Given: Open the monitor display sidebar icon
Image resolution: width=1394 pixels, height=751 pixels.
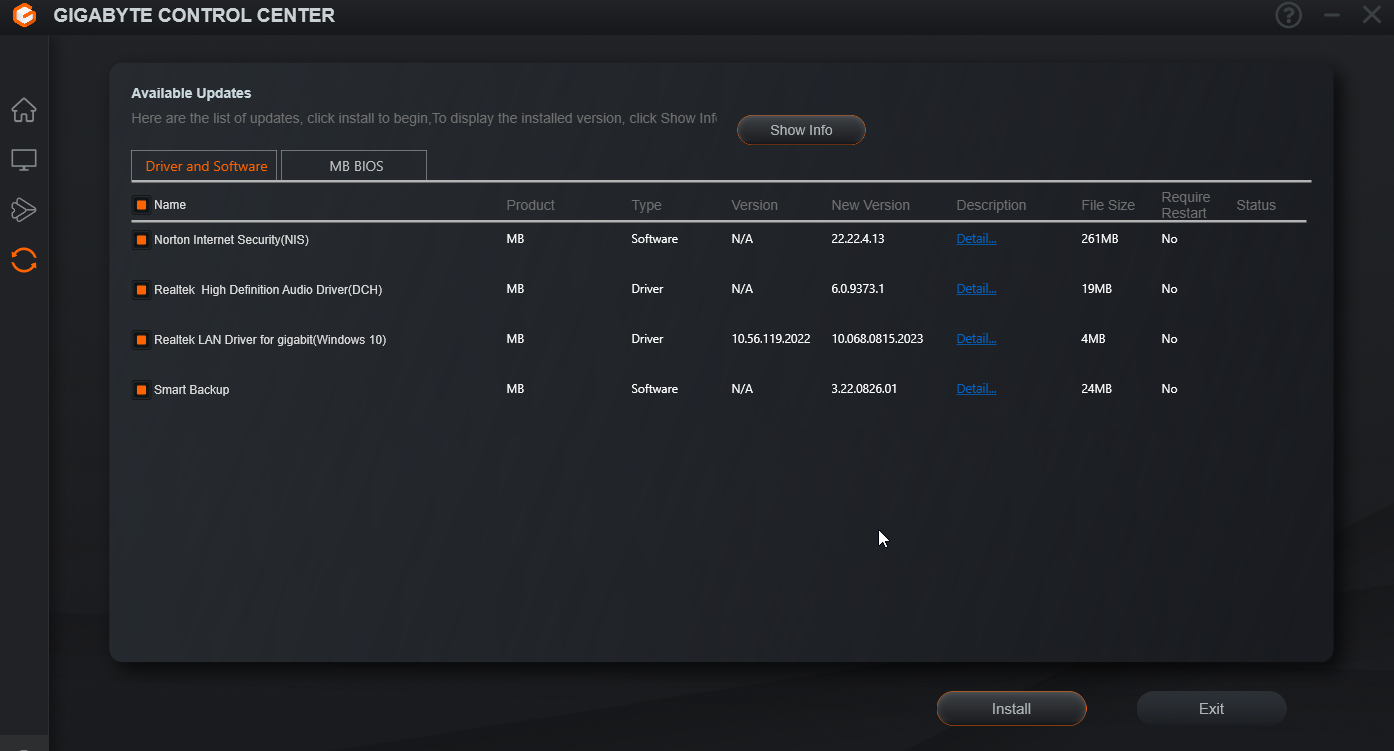Looking at the screenshot, I should pos(24,159).
